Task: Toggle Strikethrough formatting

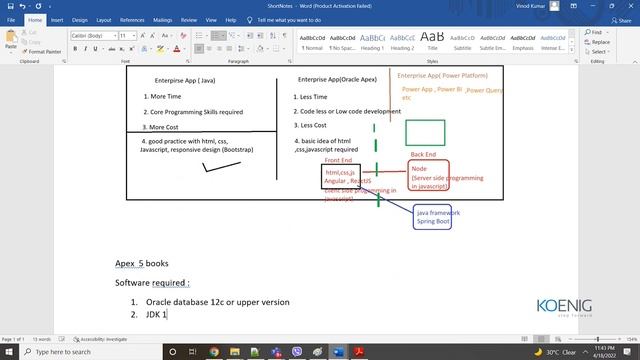Action: [111, 49]
